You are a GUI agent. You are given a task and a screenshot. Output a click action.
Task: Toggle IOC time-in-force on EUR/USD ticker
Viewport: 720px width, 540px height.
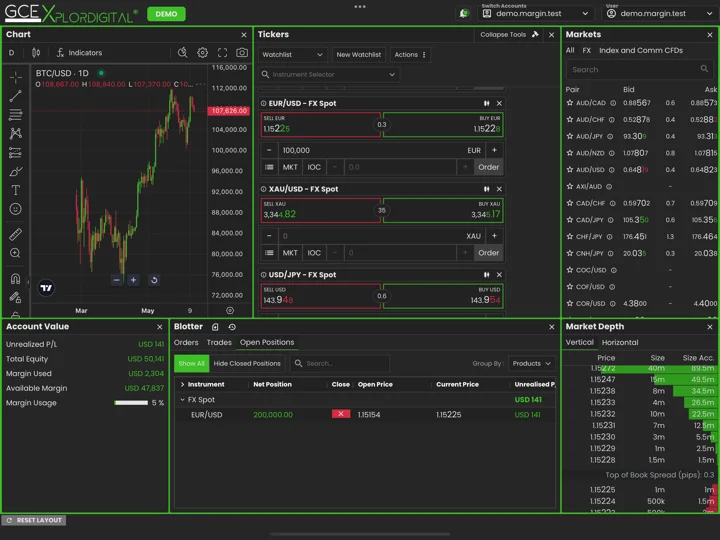pos(314,167)
